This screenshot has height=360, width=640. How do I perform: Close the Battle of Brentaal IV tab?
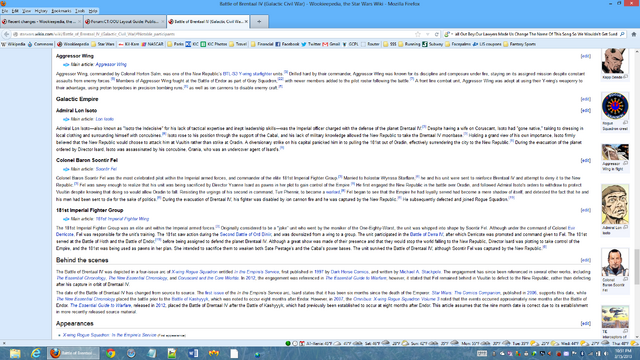[x=246, y=22]
